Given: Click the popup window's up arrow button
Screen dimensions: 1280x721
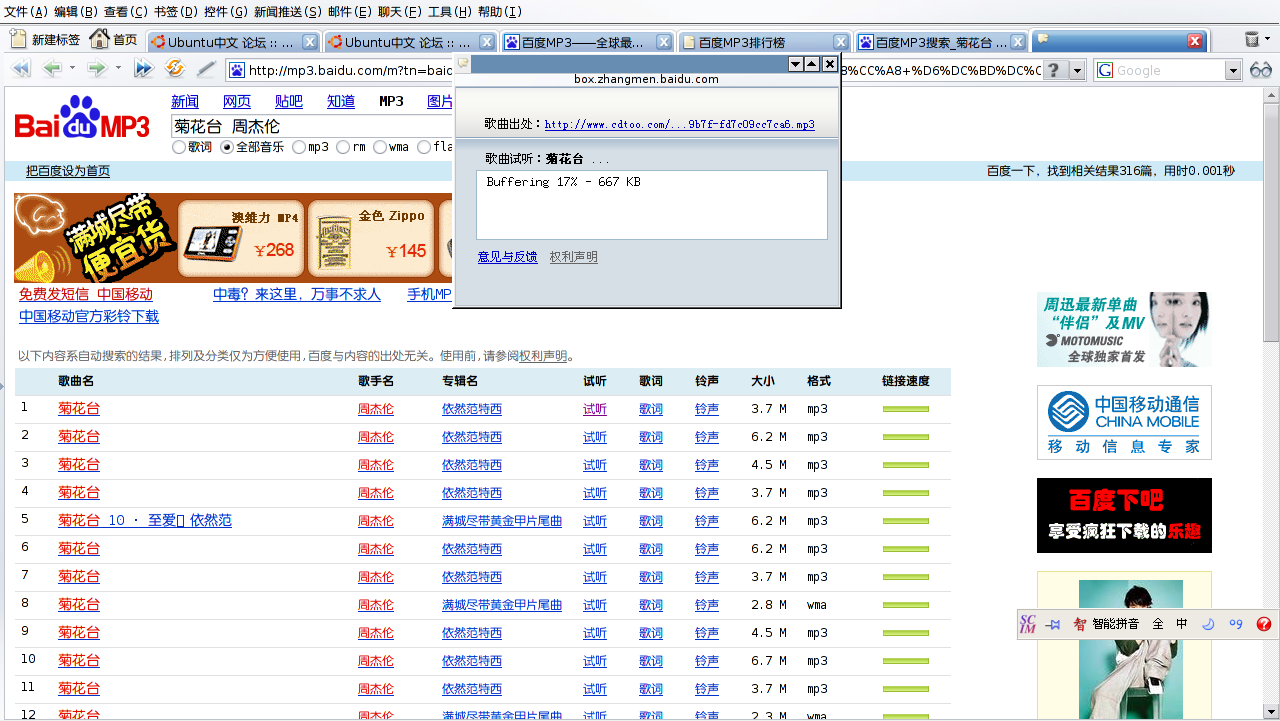Looking at the screenshot, I should (812, 64).
